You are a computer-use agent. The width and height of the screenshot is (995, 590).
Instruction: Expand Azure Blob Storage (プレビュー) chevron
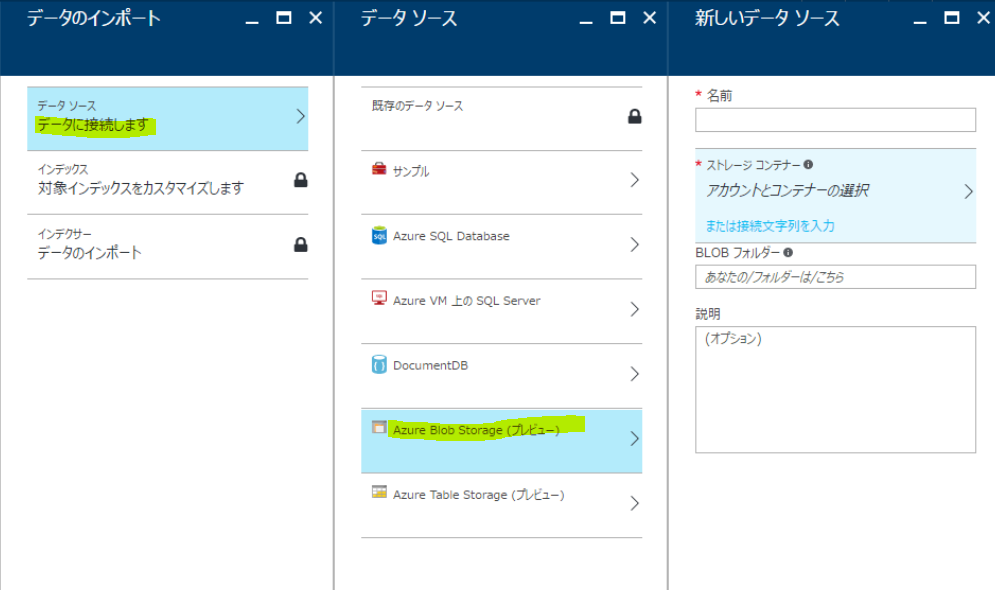click(635, 439)
